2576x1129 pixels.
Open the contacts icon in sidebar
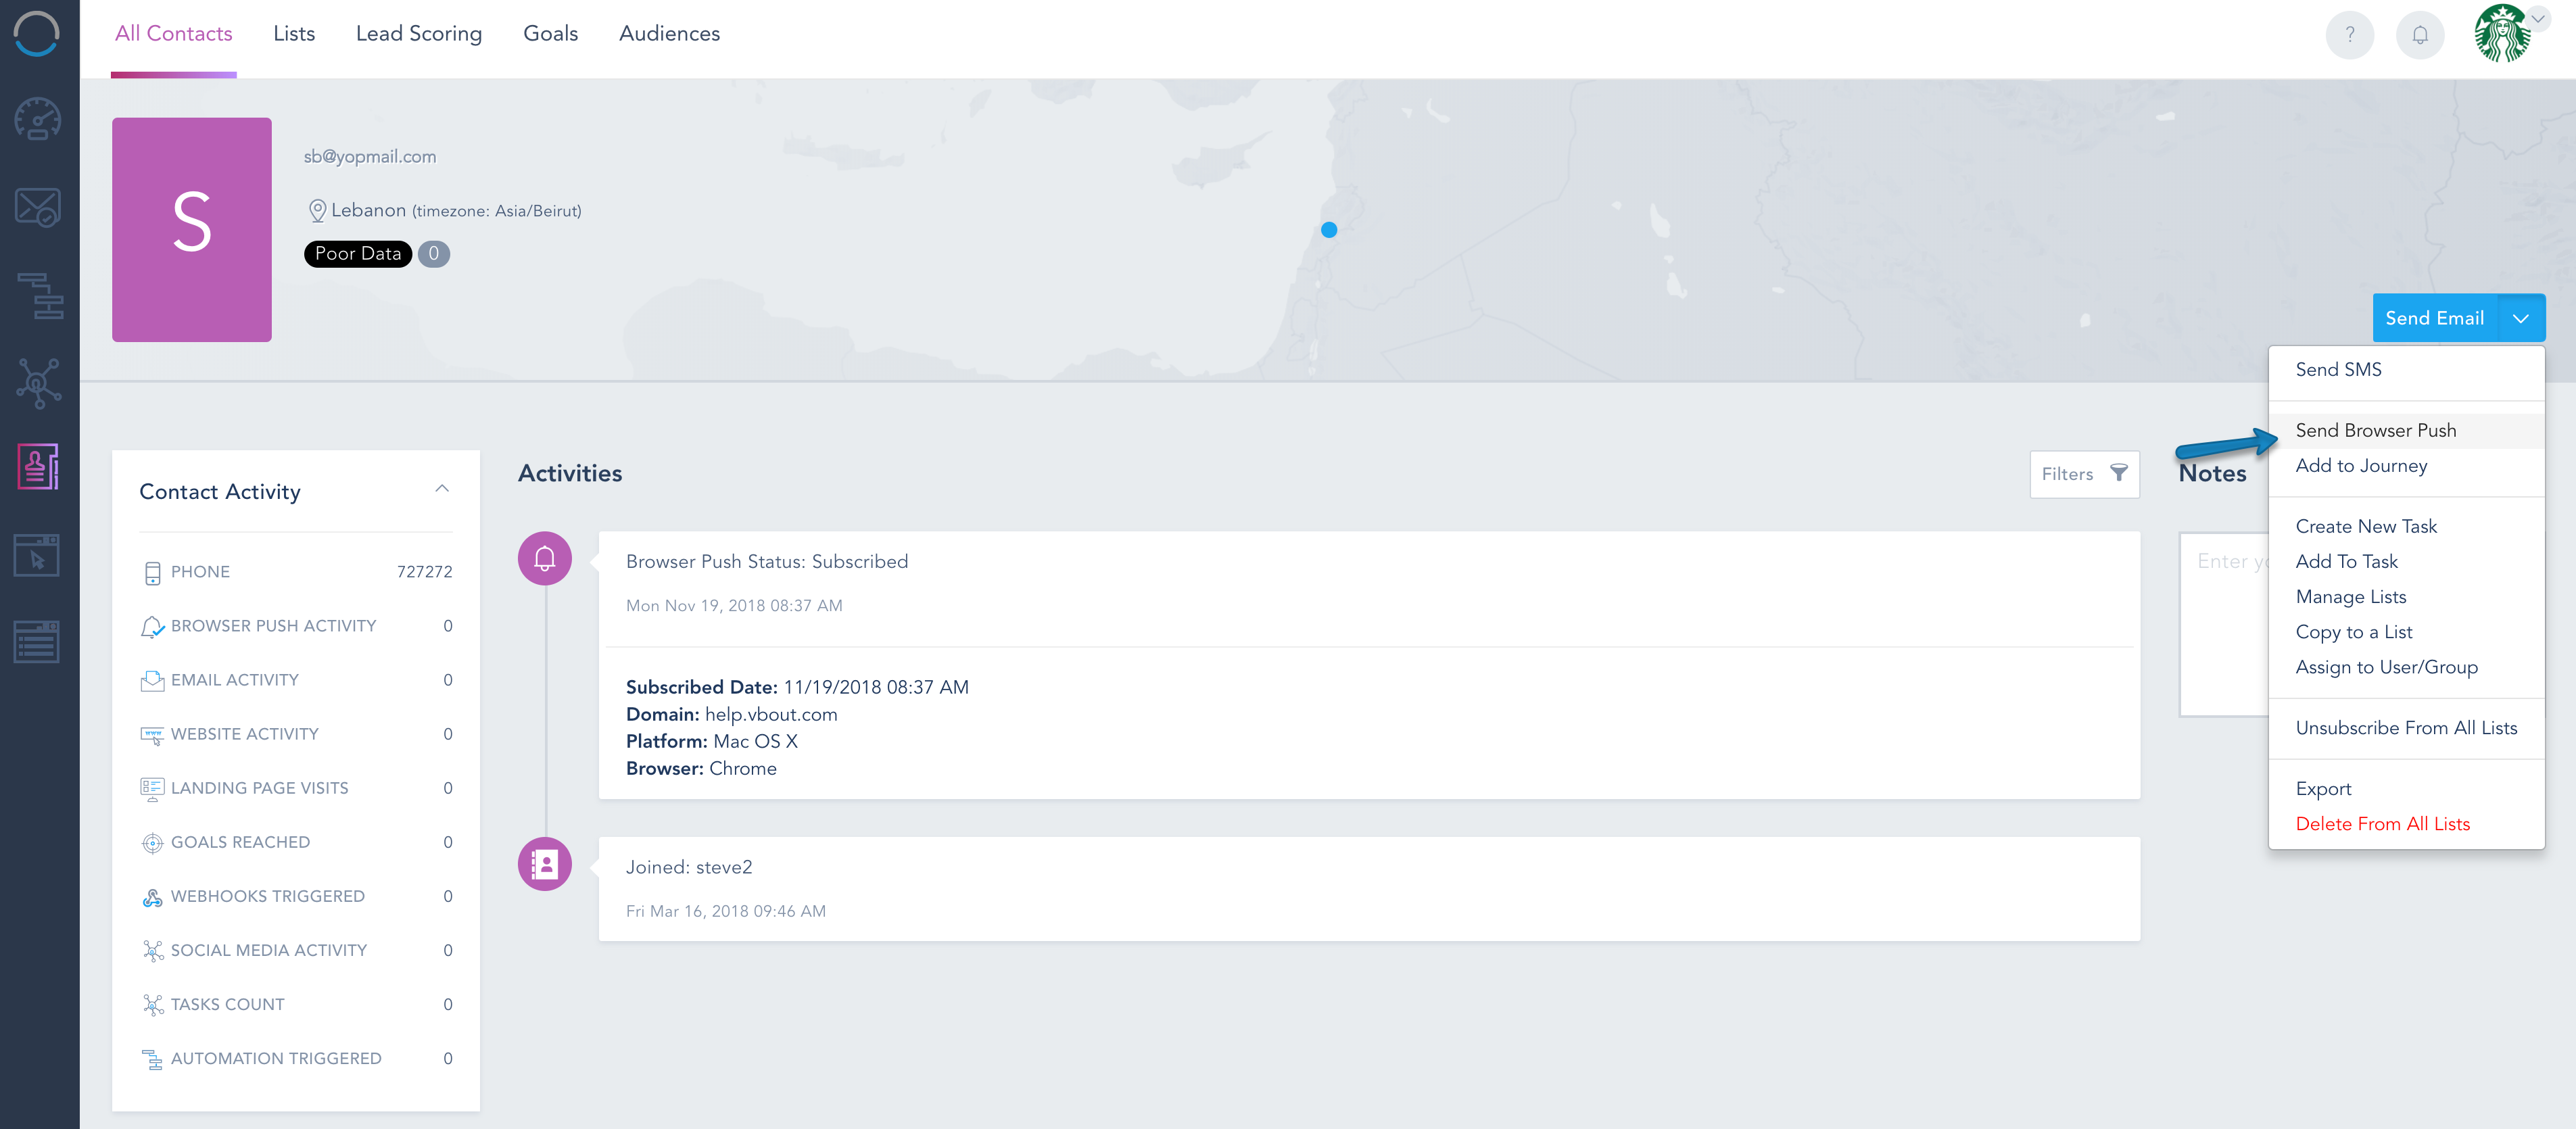38,467
